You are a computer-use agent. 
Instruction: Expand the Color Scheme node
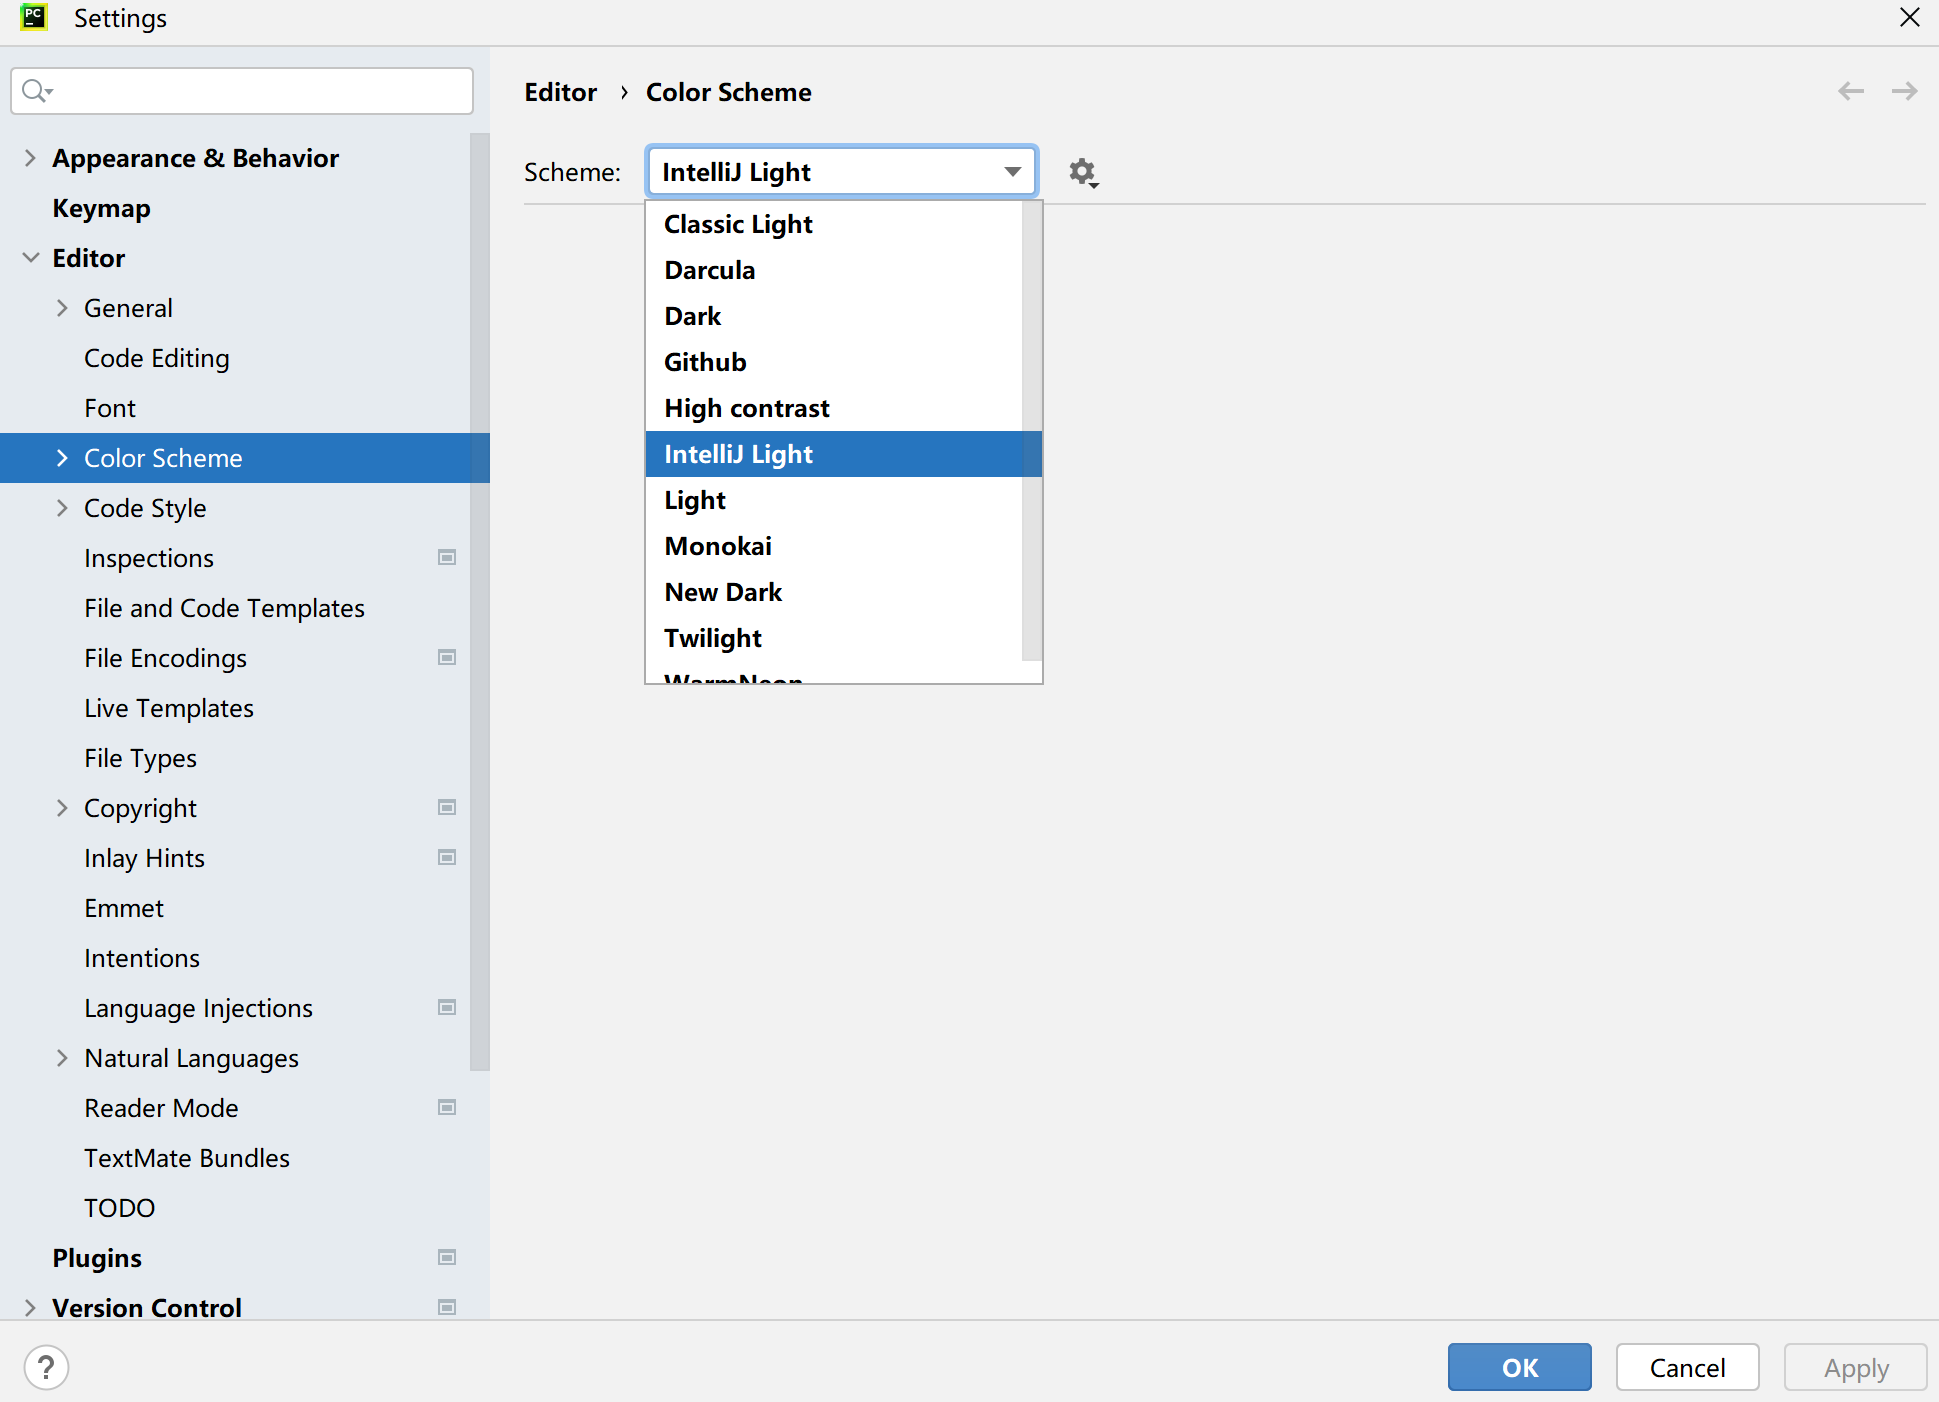(62, 458)
